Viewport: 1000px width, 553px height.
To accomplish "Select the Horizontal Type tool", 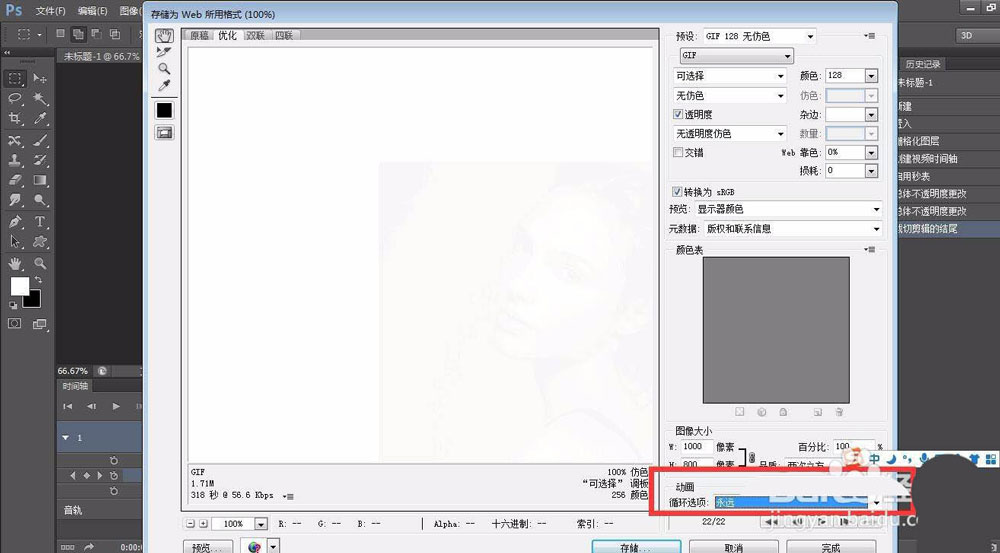I will 40,221.
